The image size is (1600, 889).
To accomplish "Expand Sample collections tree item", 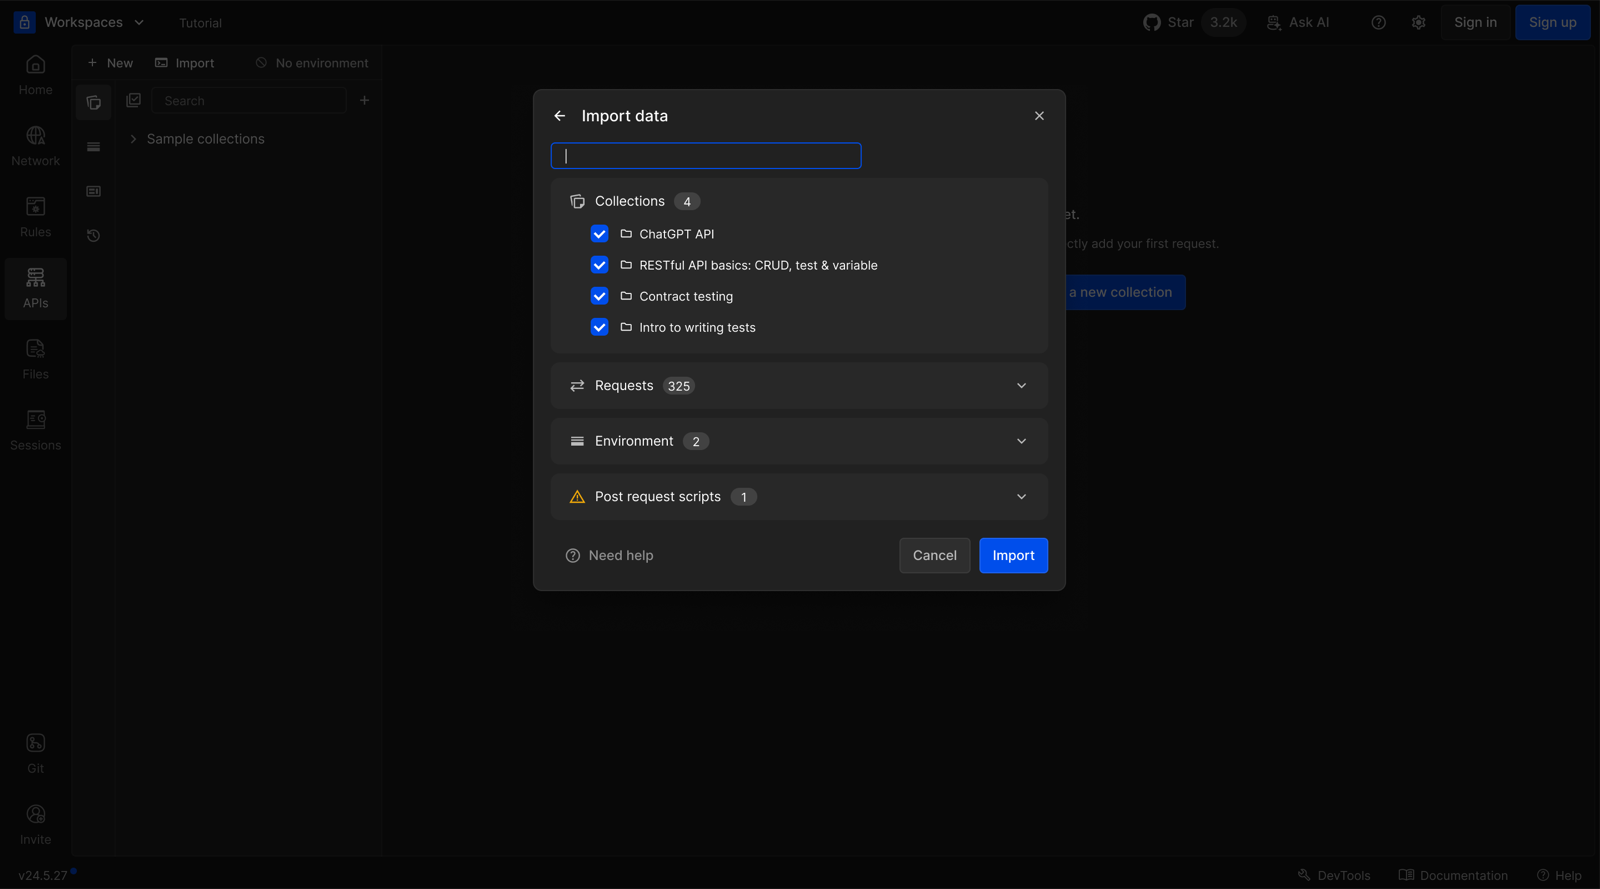I will 133,139.
